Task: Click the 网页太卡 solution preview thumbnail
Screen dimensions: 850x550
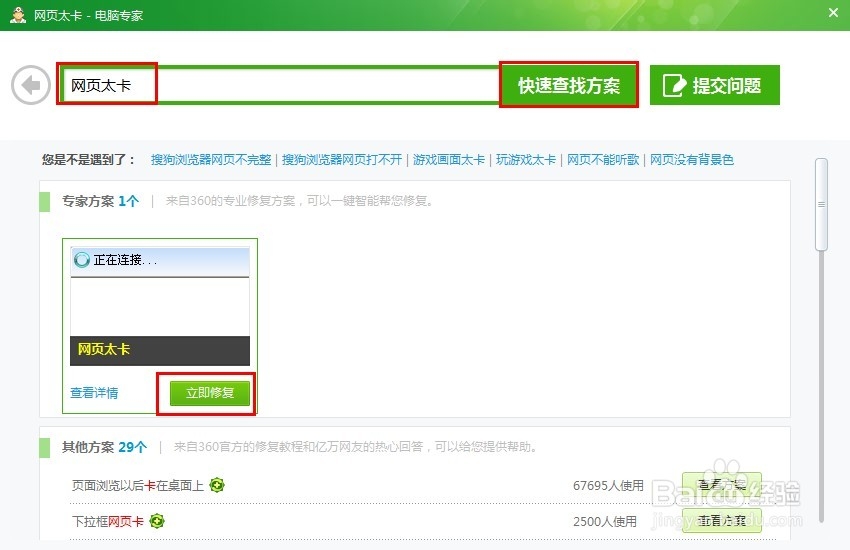Action: (160, 306)
